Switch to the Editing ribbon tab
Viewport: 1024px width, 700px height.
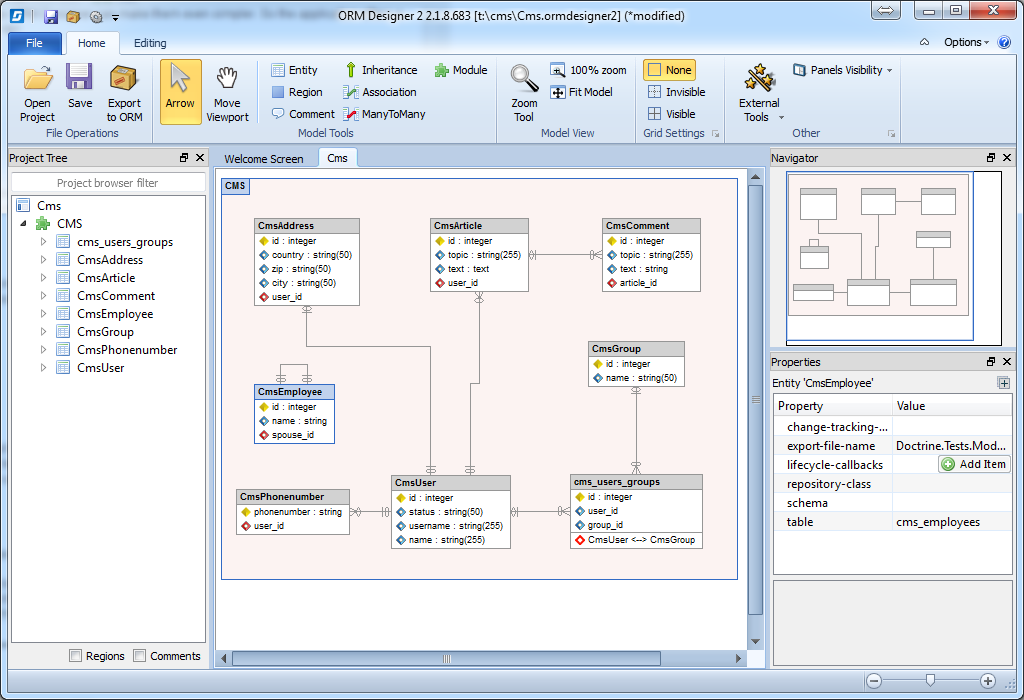coord(150,43)
